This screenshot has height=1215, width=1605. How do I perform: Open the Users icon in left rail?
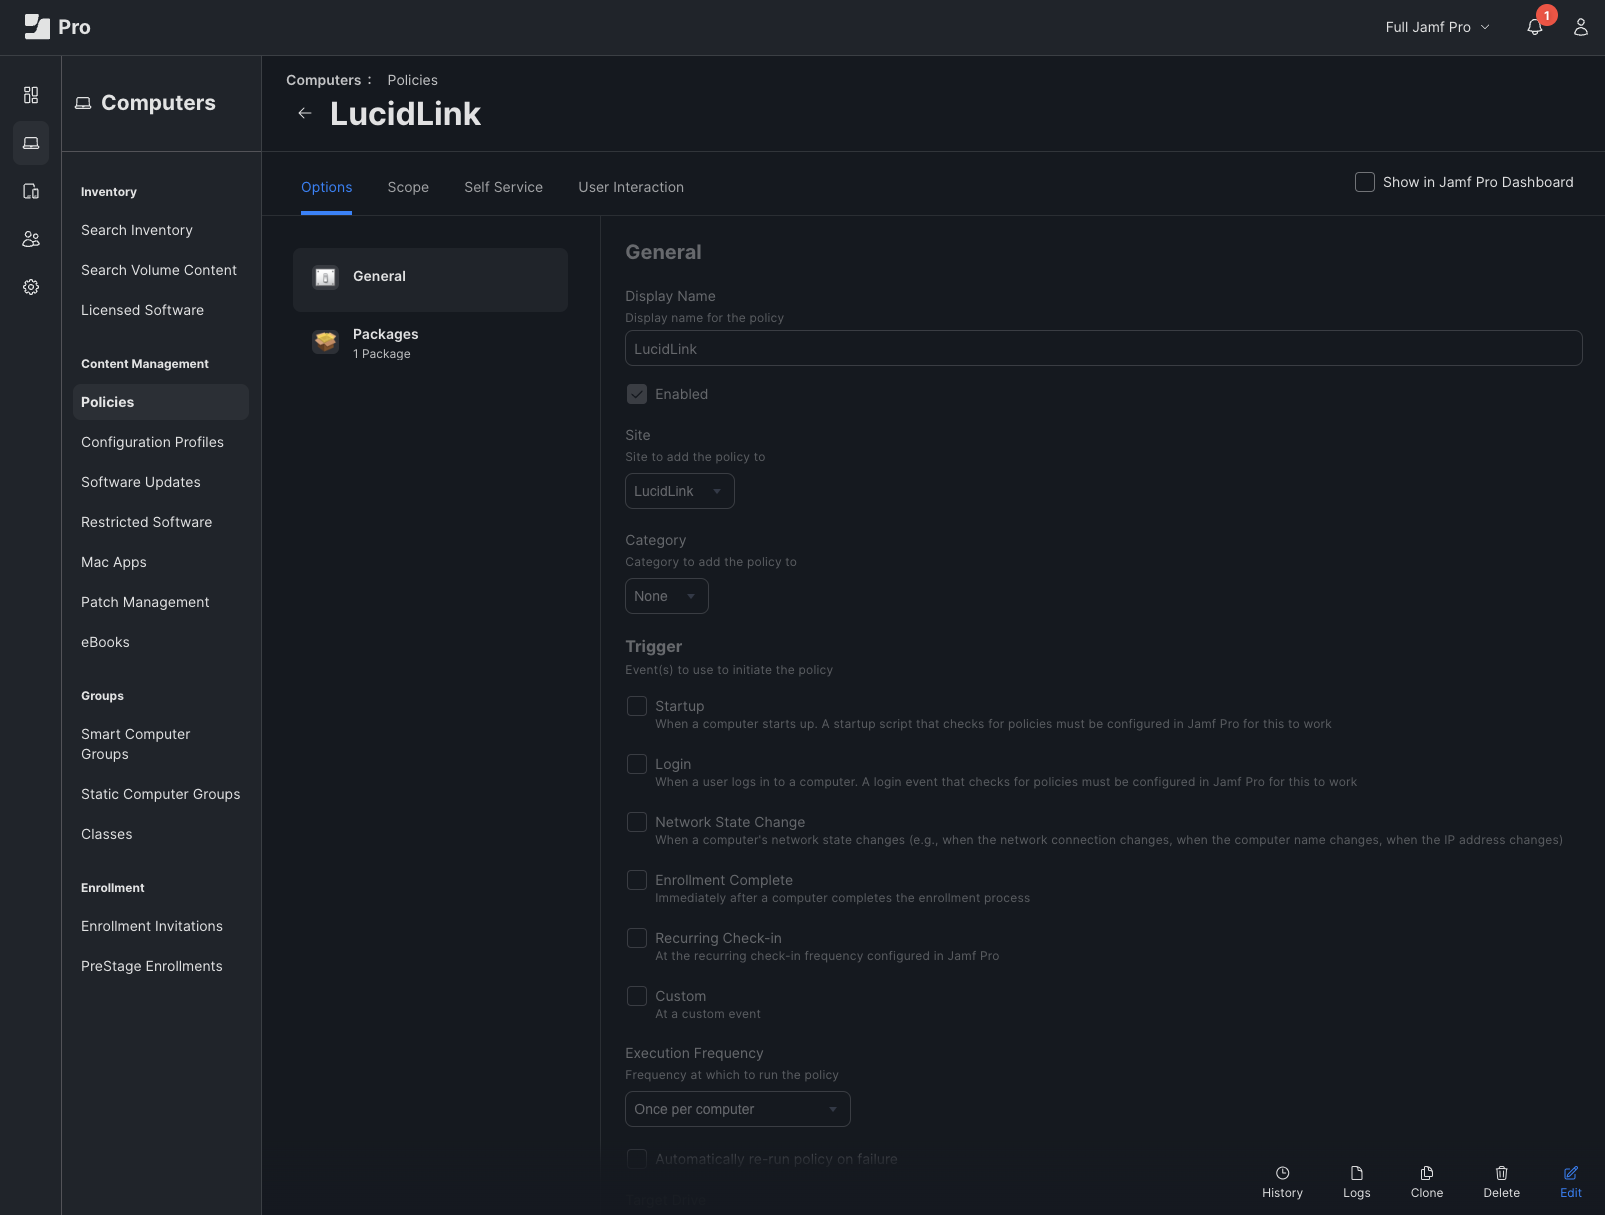[x=31, y=239]
